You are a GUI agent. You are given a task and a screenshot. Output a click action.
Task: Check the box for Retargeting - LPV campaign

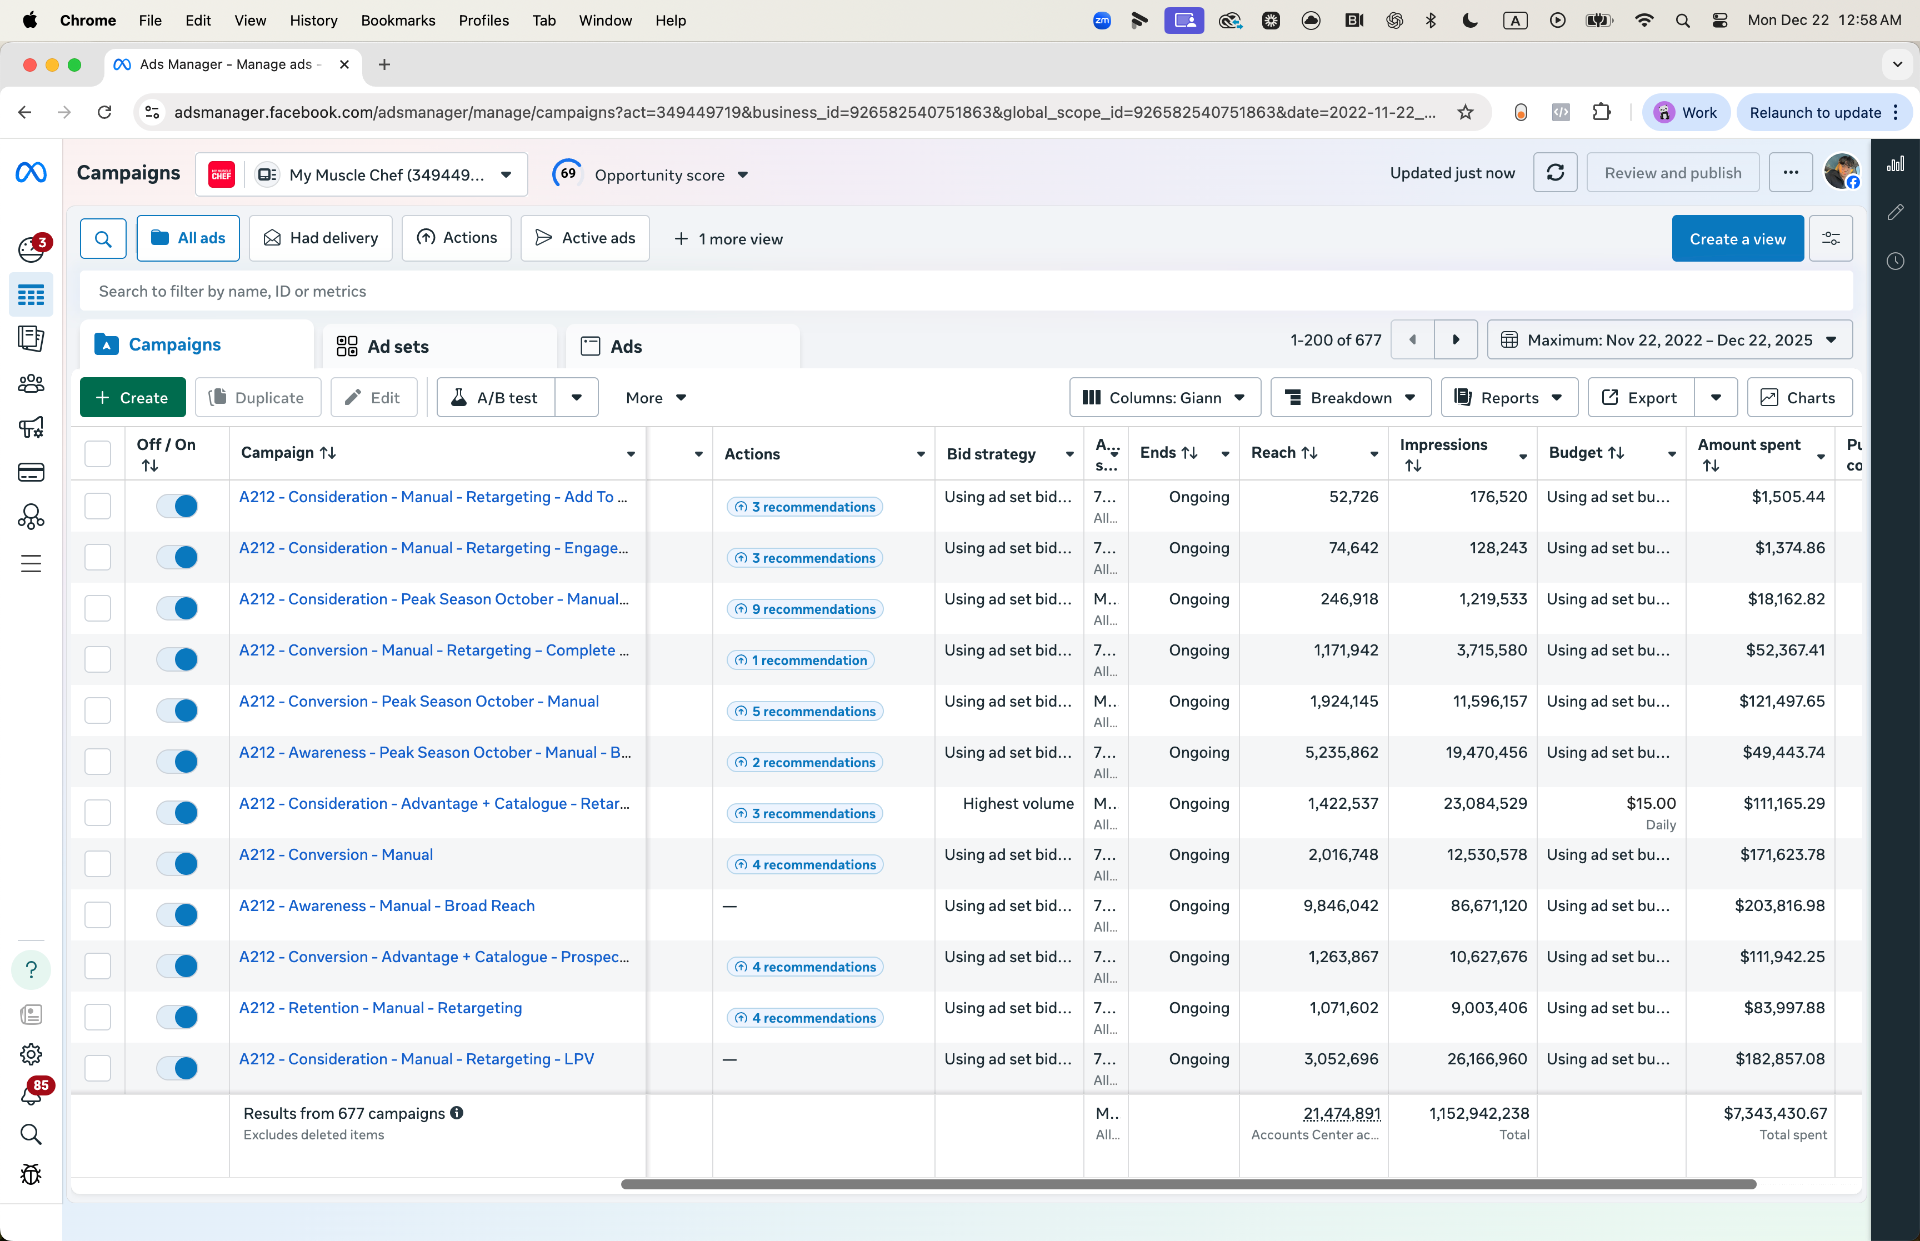[x=98, y=1068]
